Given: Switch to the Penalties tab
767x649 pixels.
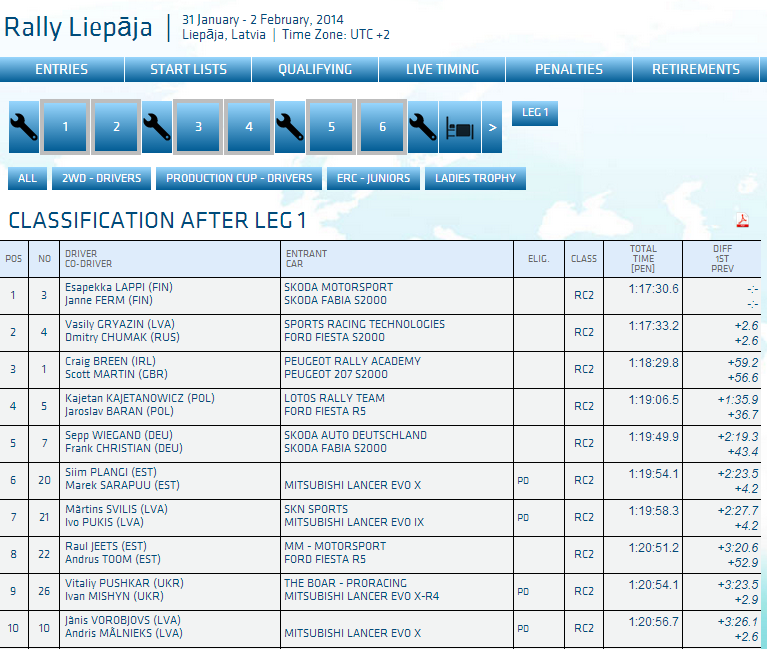Looking at the screenshot, I should pyautogui.click(x=569, y=69).
